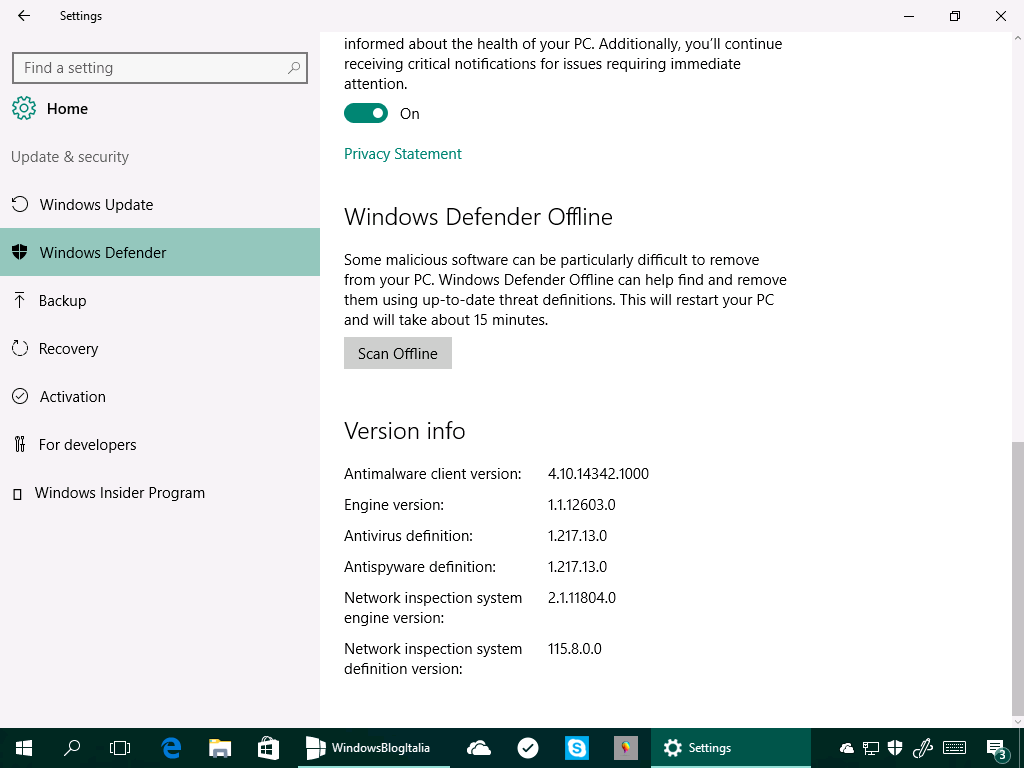1024x768 pixels.
Task: Open Windows Ink Workspace pen icon
Action: point(922,748)
